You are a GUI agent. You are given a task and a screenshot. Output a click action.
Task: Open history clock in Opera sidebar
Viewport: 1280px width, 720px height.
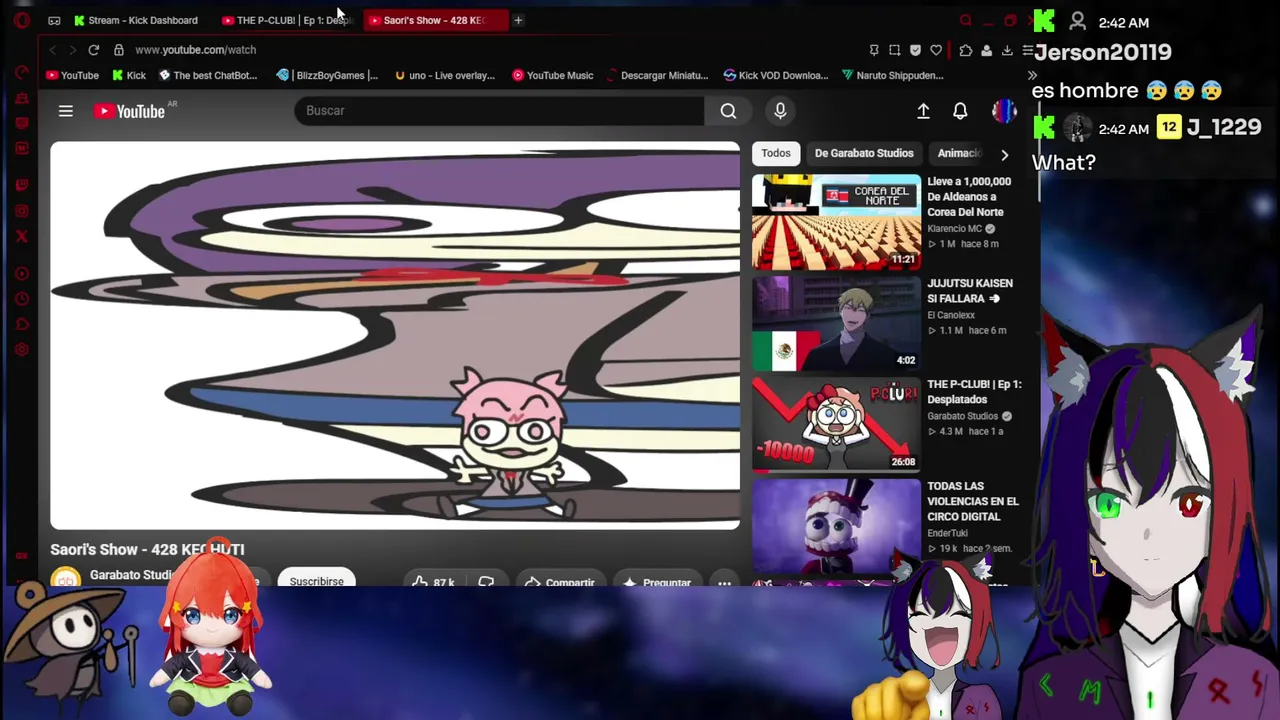tap(22, 299)
